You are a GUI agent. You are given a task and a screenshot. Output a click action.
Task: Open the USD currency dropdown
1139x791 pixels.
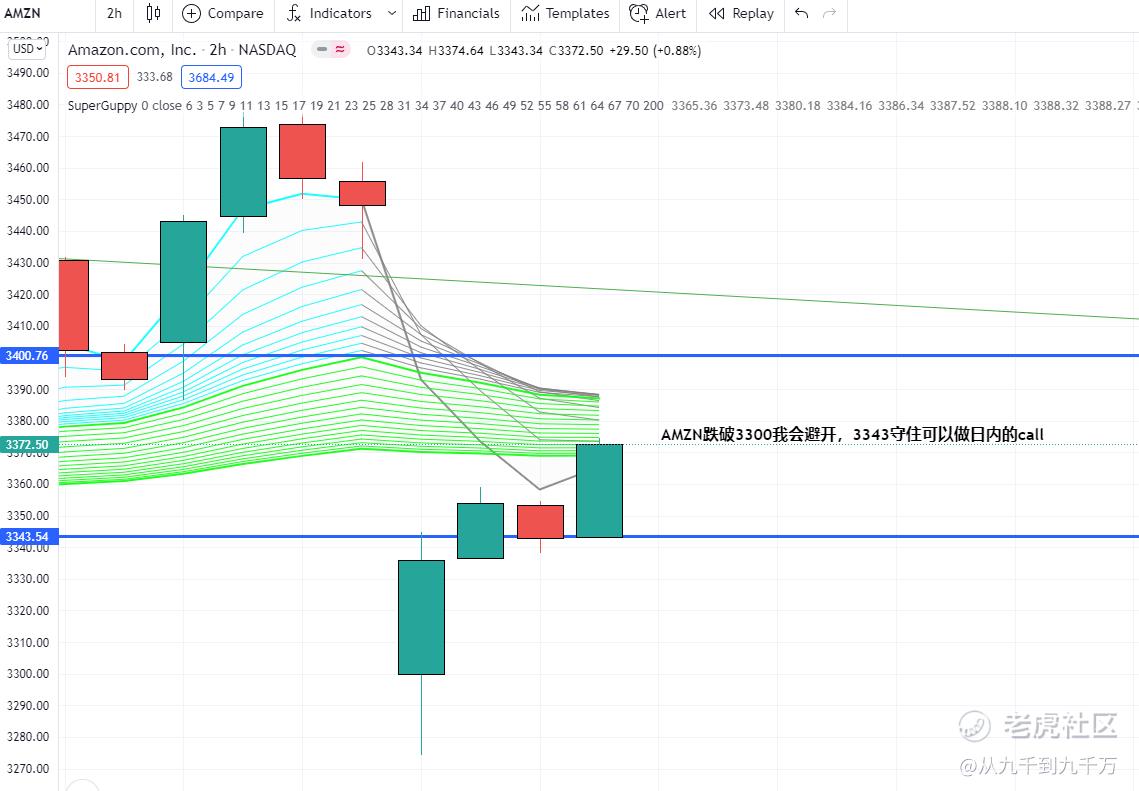click(x=28, y=49)
